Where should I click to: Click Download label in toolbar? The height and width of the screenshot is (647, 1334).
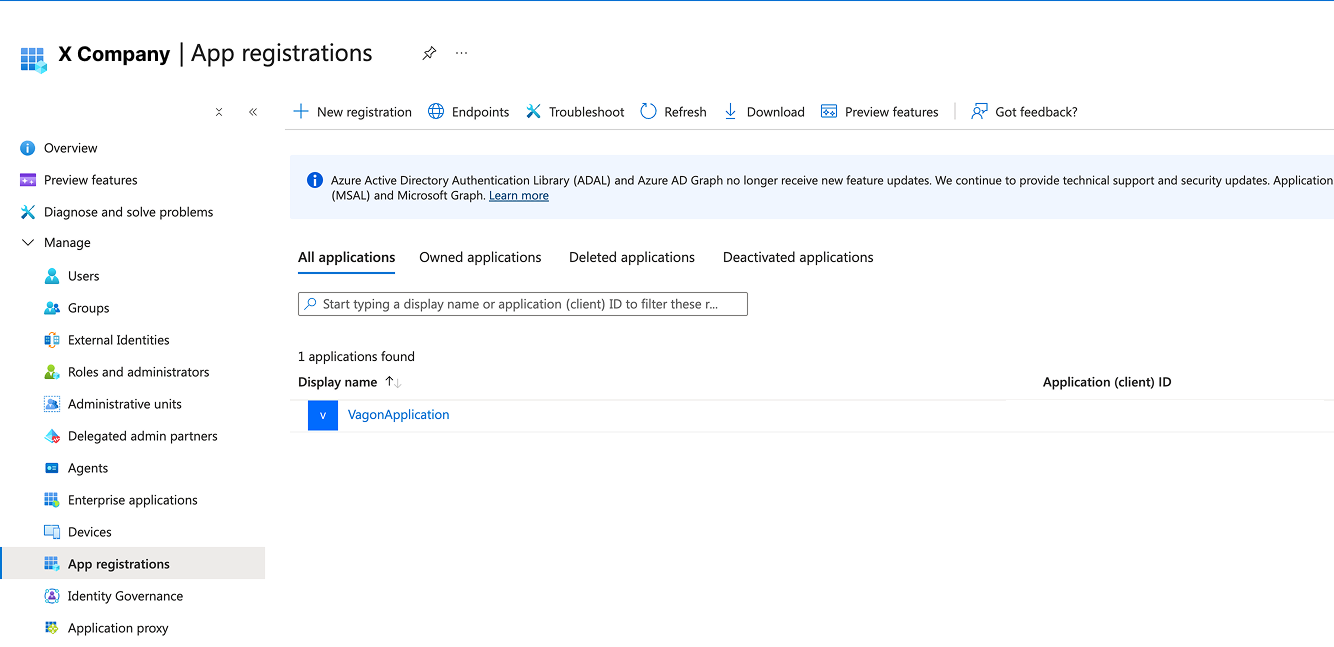point(776,112)
